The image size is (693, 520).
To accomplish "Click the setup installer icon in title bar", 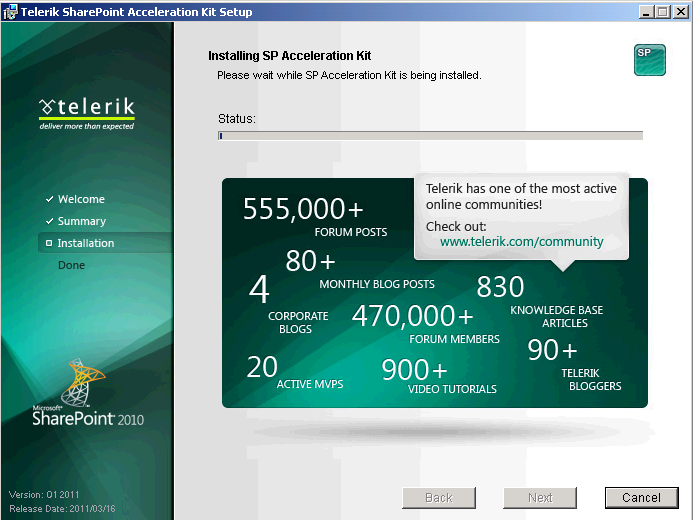I will [x=10, y=11].
